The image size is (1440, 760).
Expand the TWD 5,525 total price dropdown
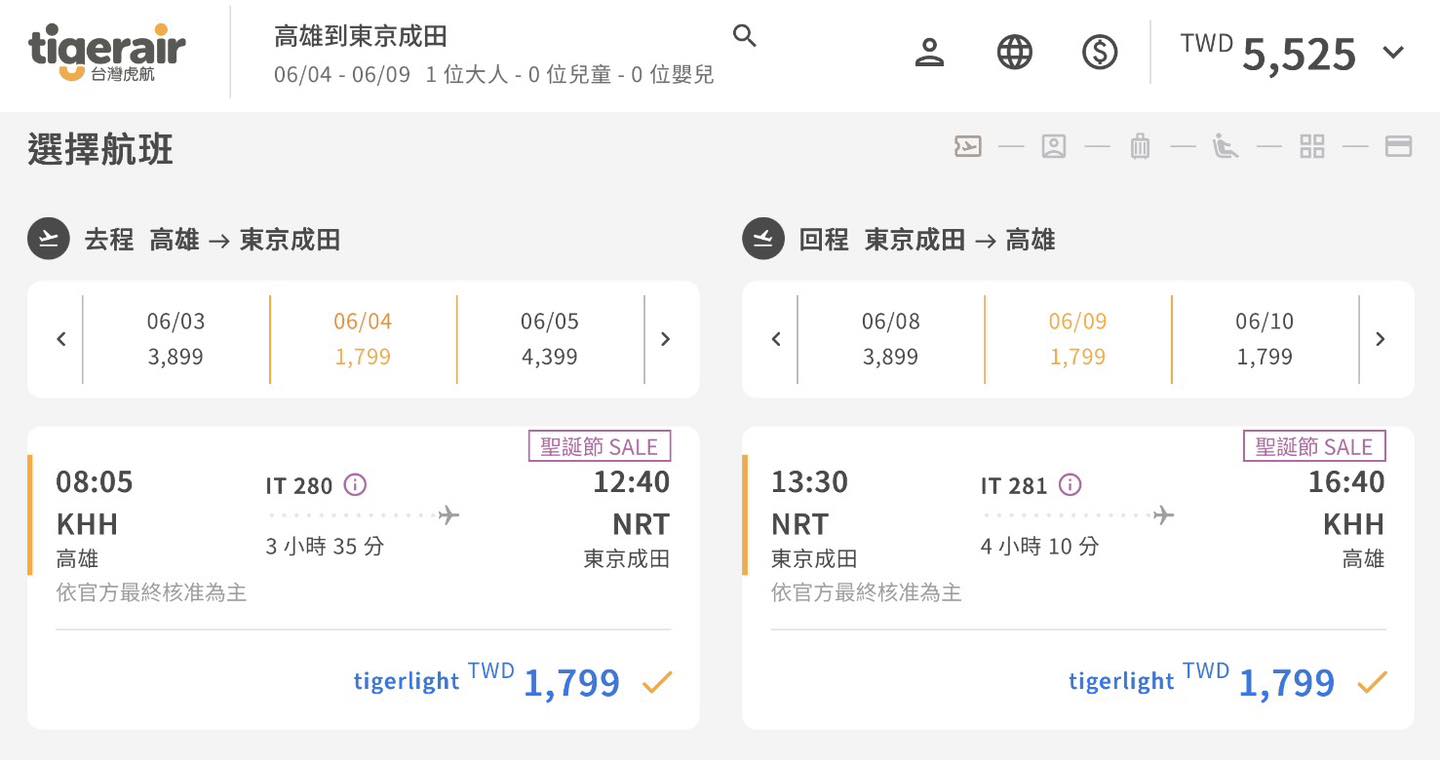[1393, 53]
